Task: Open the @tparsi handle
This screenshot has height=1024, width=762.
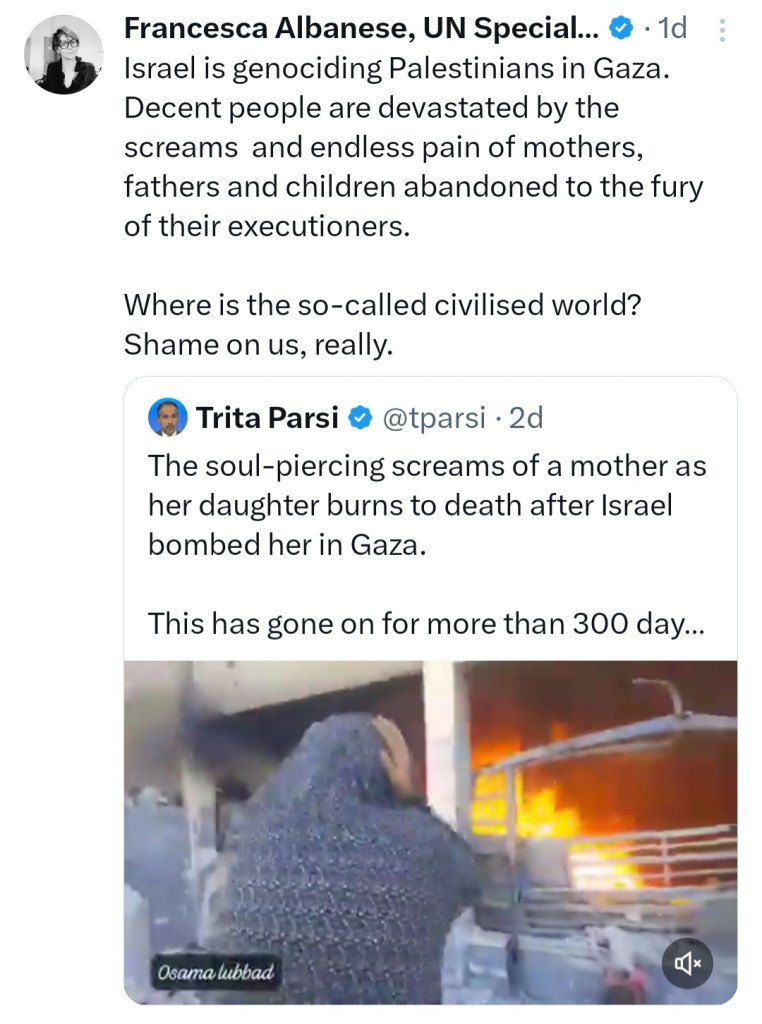Action: [435, 418]
